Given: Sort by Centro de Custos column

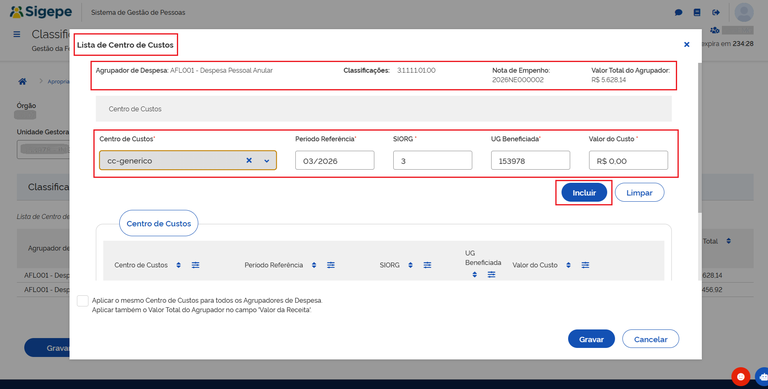Looking at the screenshot, I should [179, 265].
